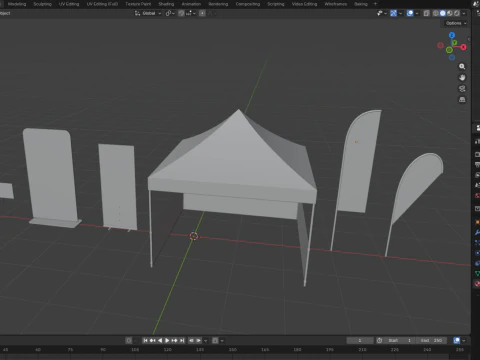
Task: Click the End frame field
Action: point(431,340)
